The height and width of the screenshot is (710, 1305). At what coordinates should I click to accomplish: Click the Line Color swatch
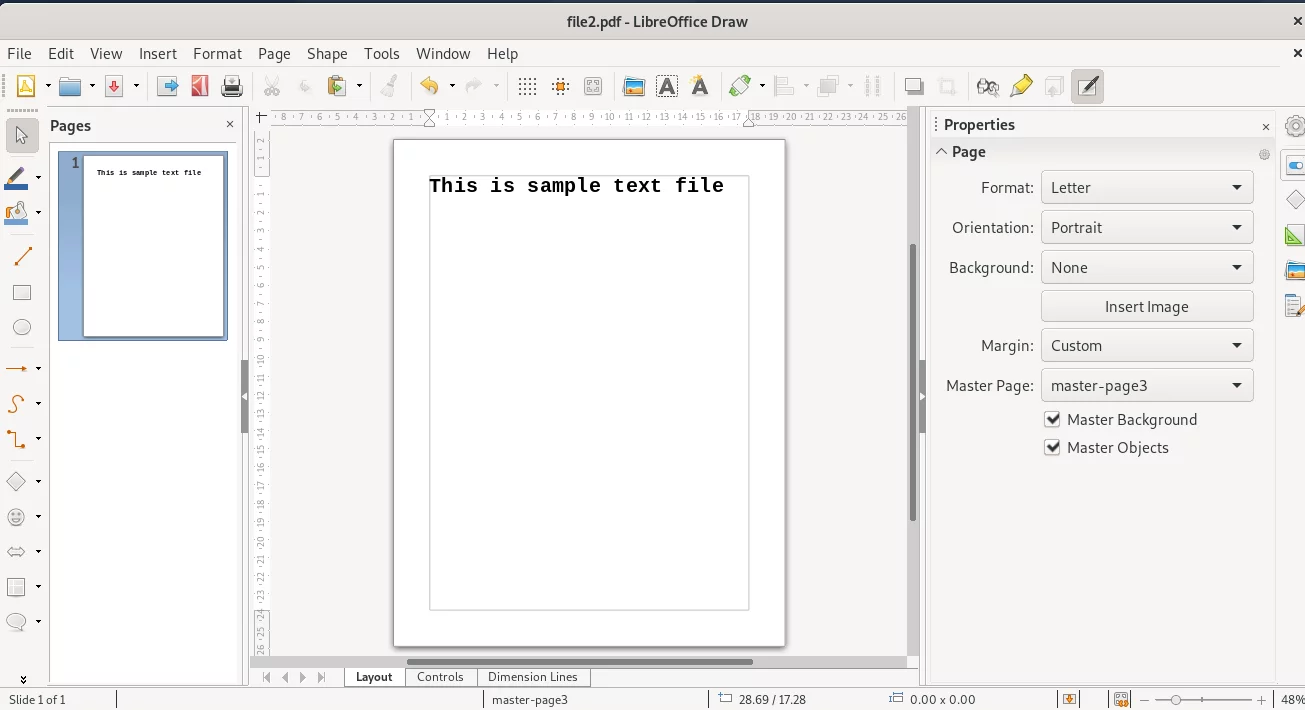(16, 178)
